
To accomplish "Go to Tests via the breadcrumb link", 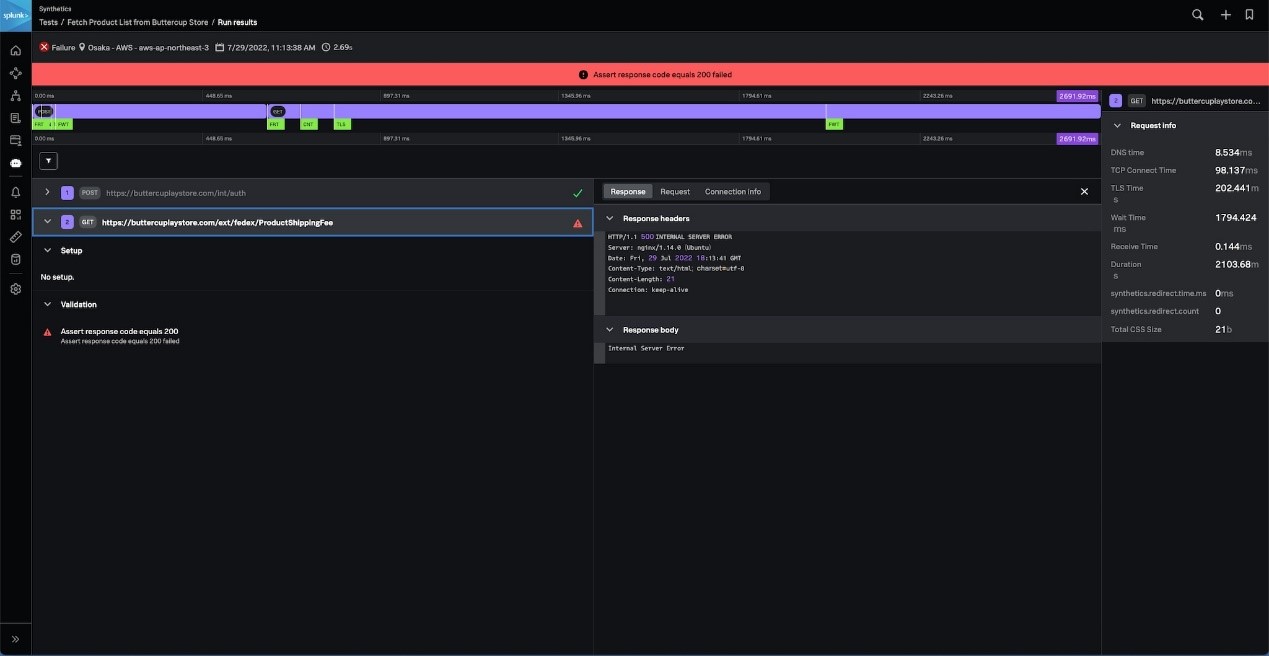I will (x=46, y=21).
